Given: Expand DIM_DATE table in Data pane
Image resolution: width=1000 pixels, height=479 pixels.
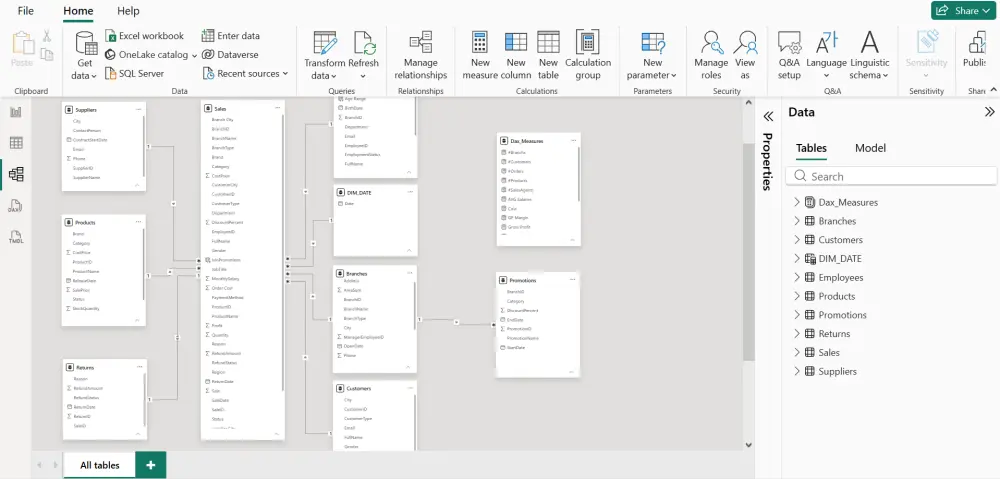Looking at the screenshot, I should point(797,258).
